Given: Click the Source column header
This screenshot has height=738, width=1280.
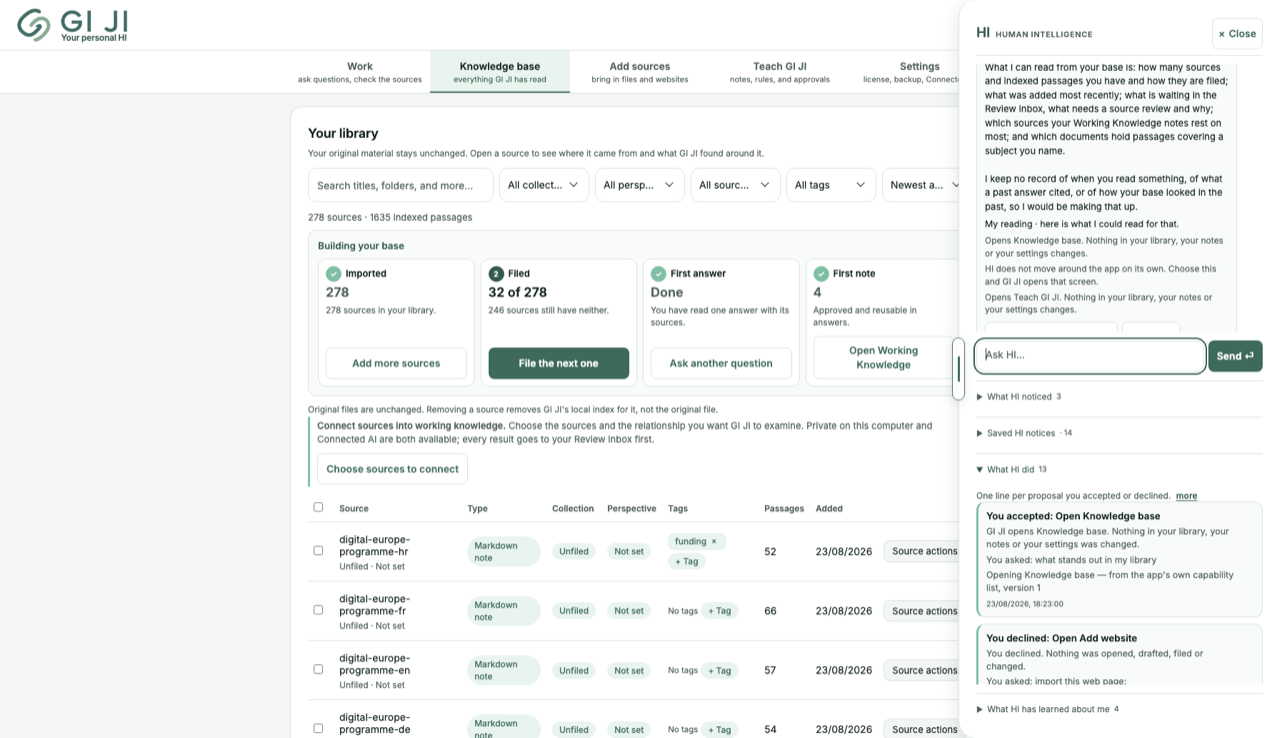Looking at the screenshot, I should pos(354,508).
